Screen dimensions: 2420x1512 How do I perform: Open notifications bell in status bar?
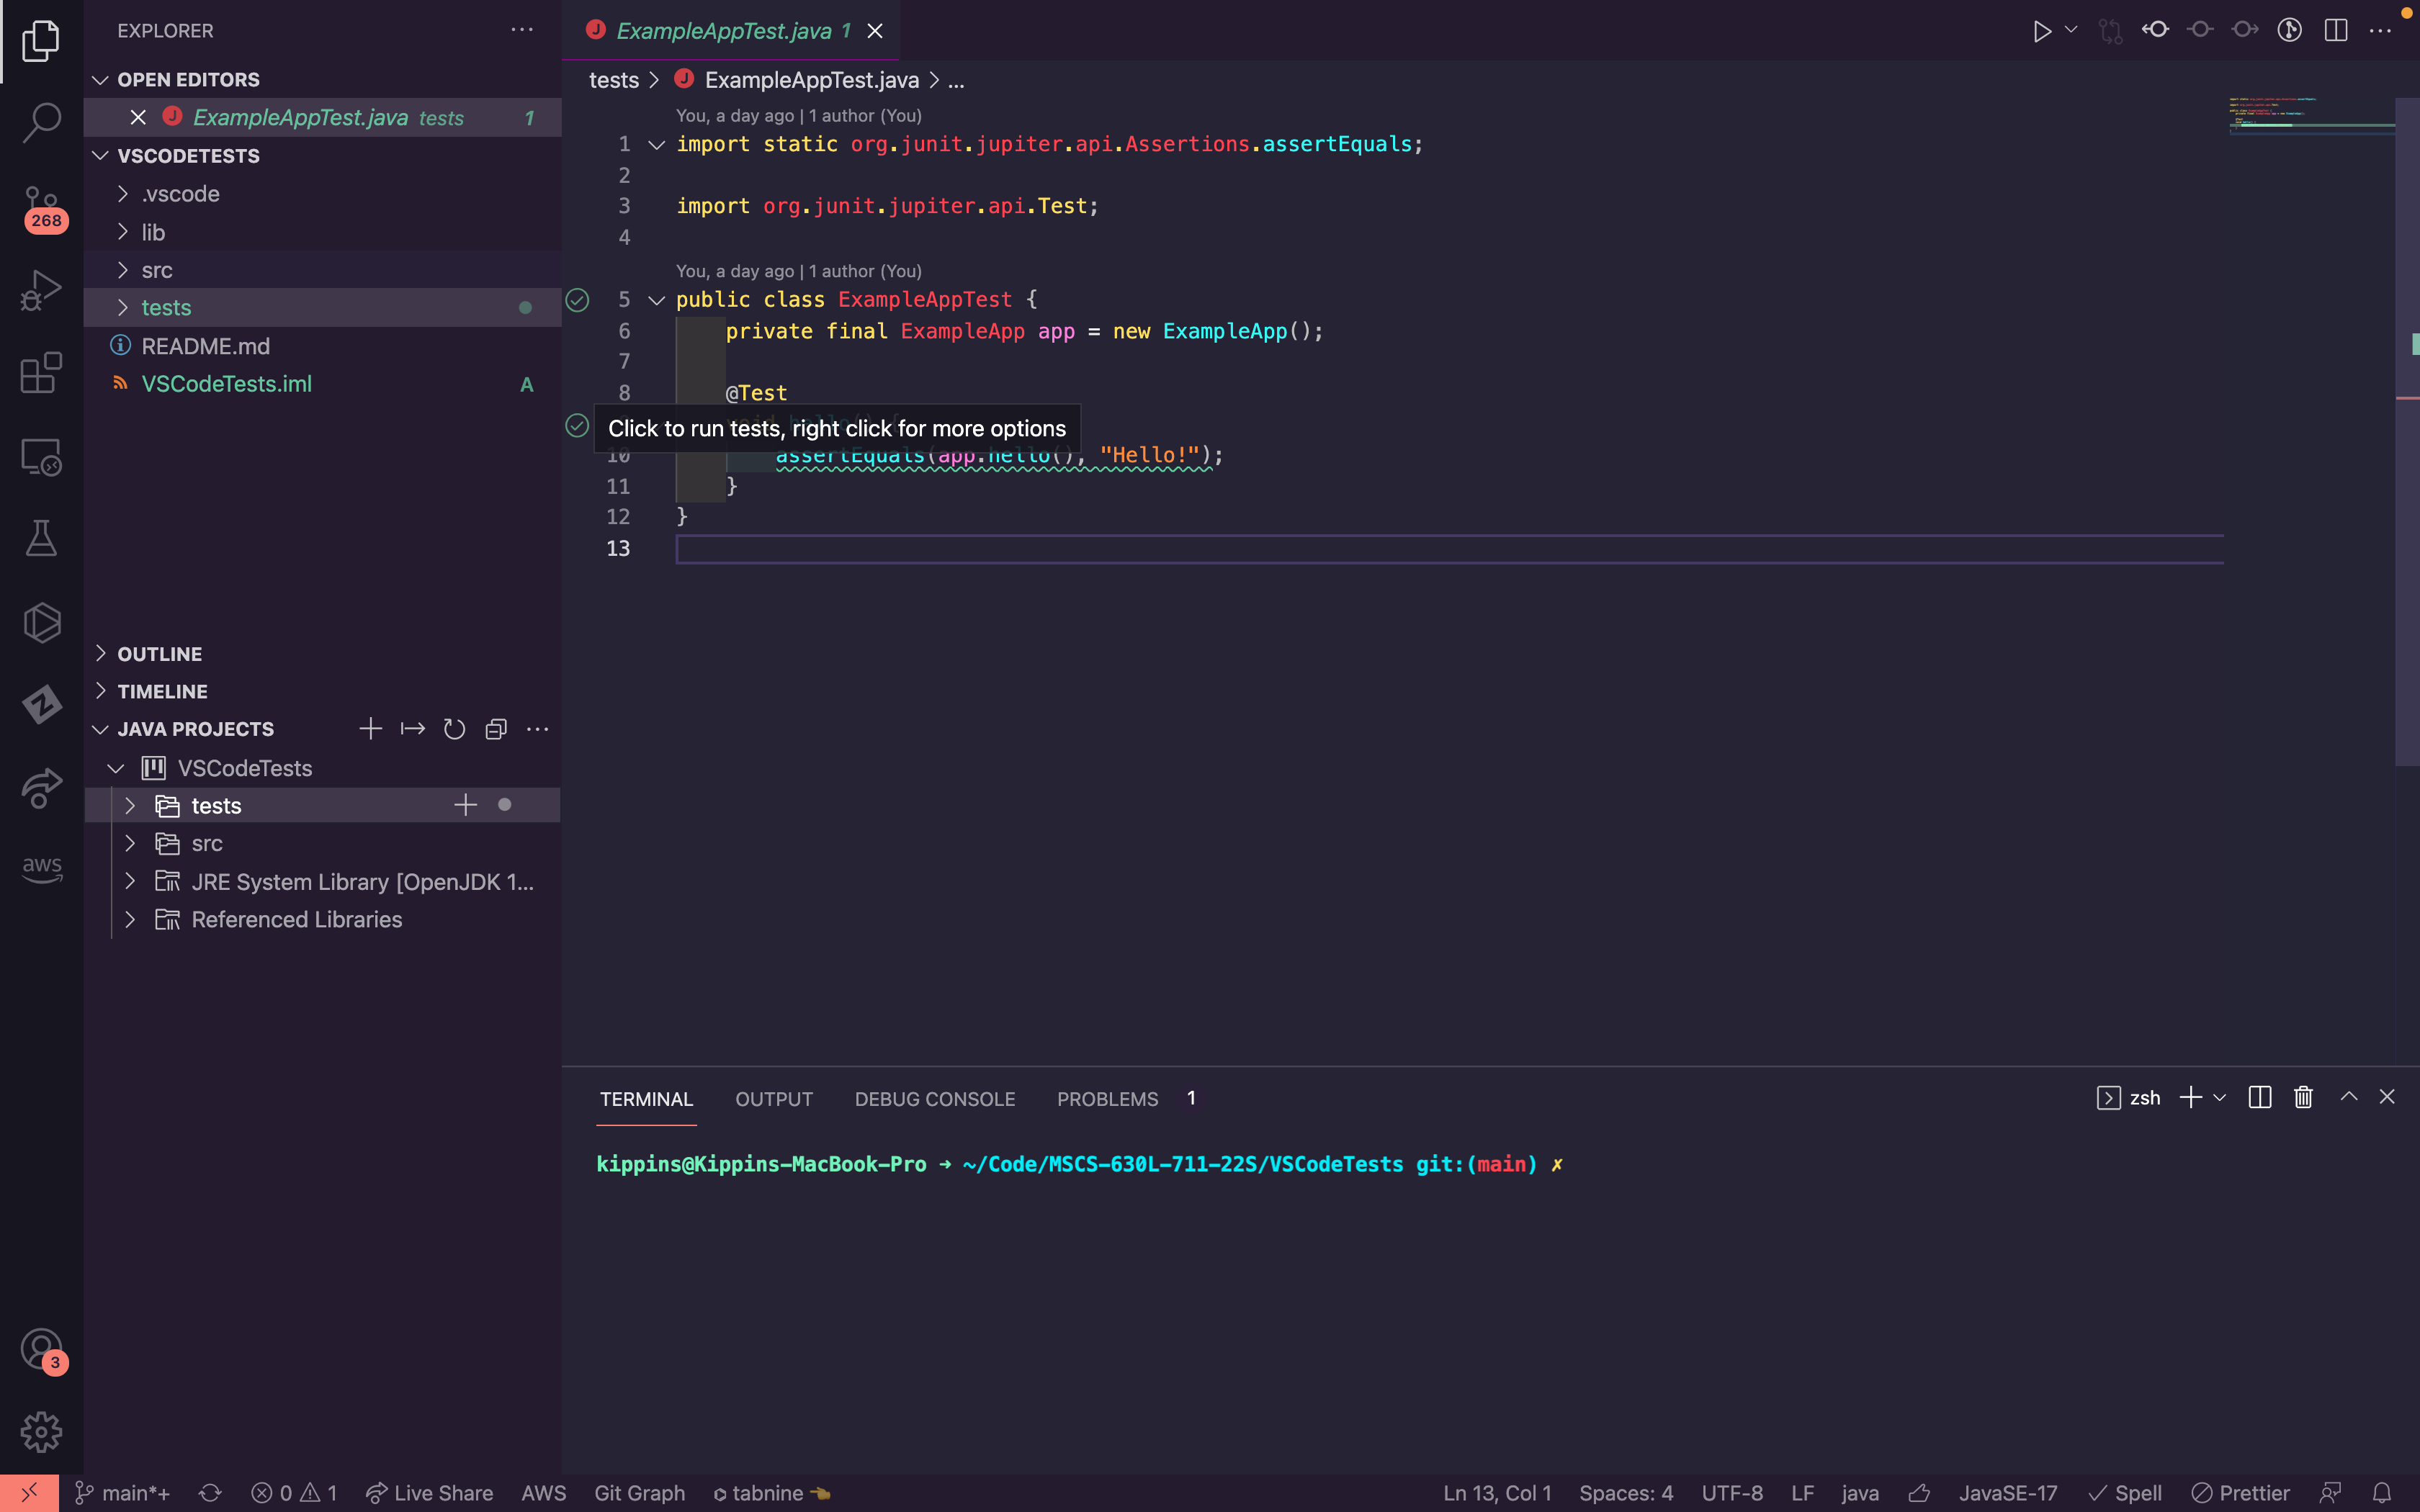(2382, 1493)
